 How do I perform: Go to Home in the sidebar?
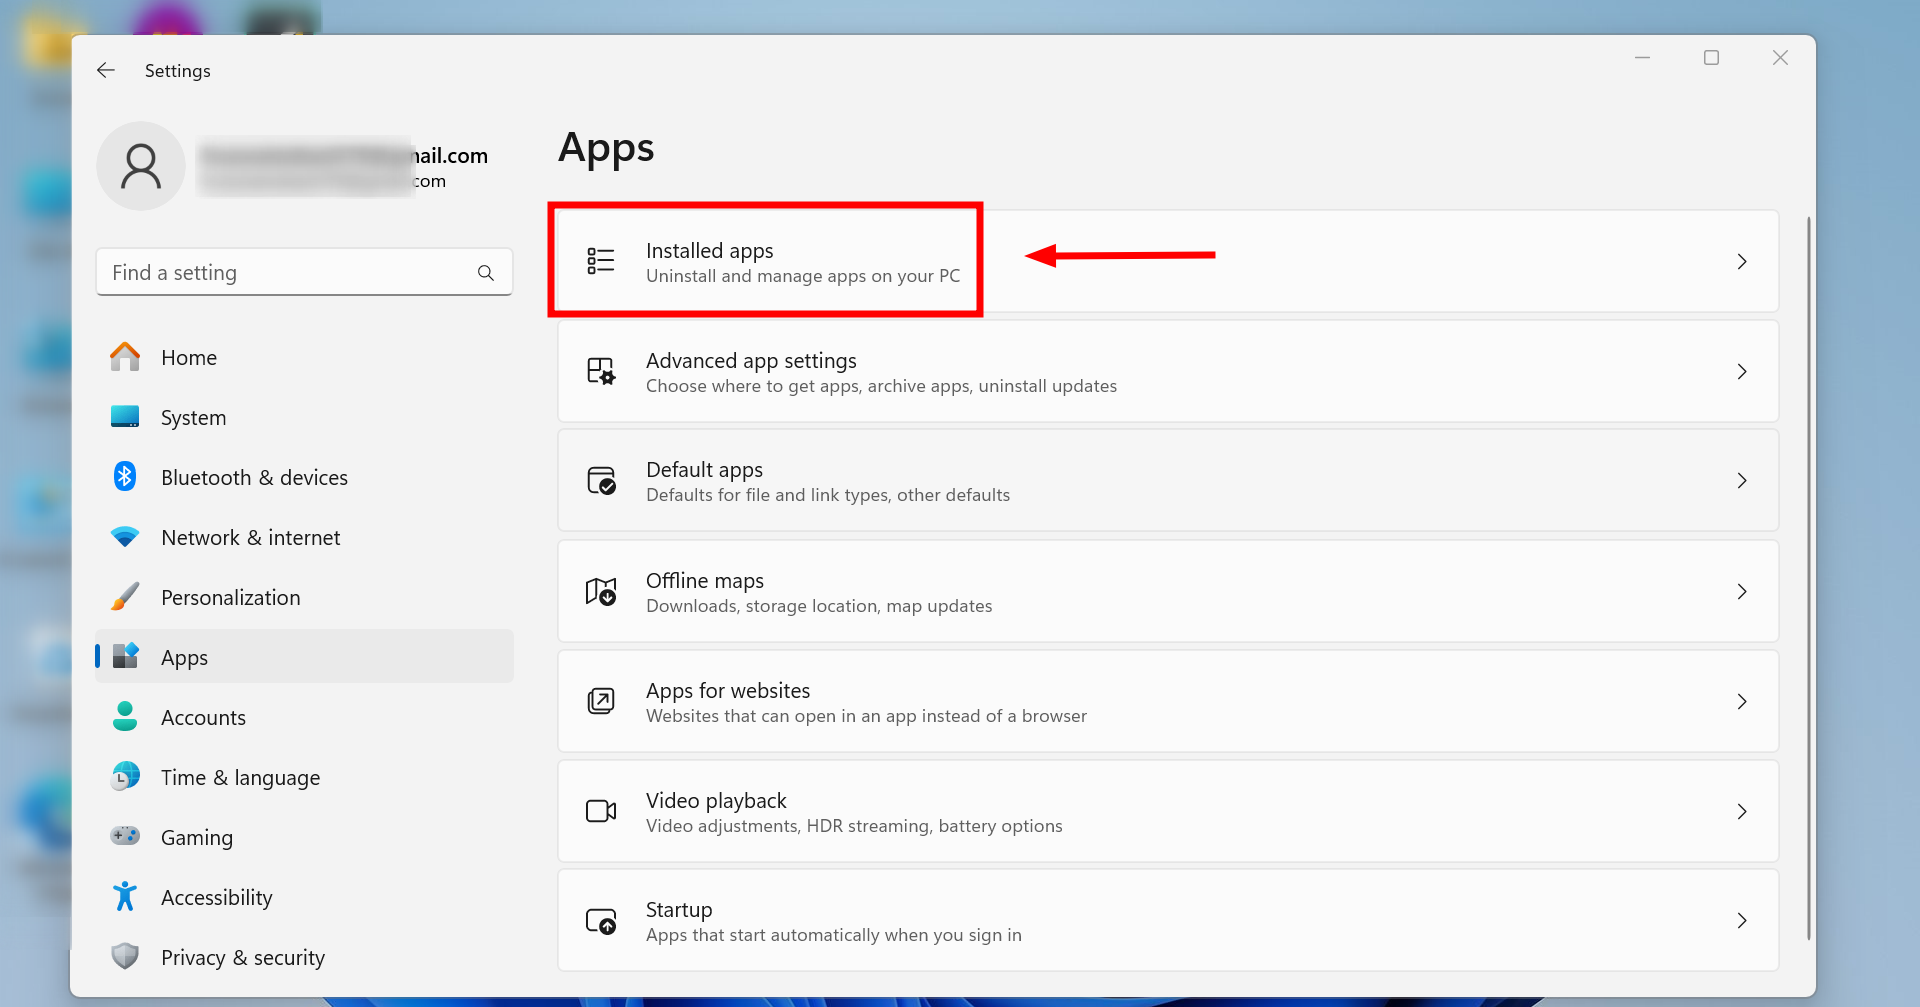click(189, 358)
